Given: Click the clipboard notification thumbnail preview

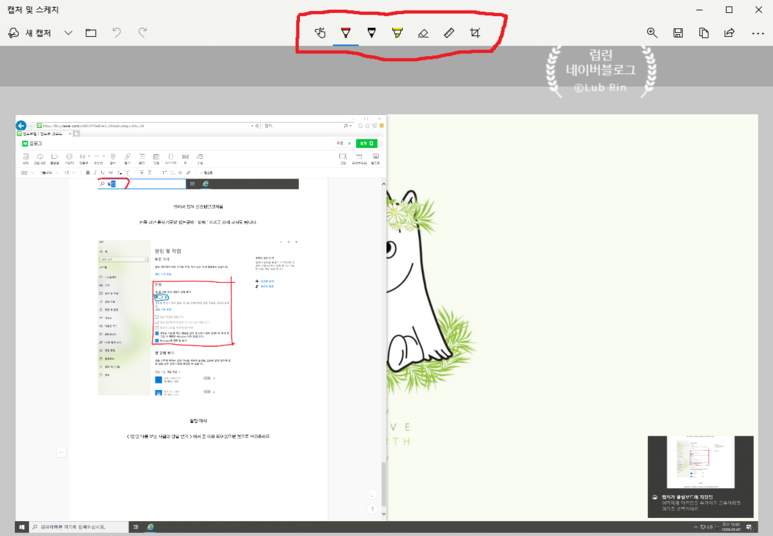Looking at the screenshot, I should pos(701,463).
